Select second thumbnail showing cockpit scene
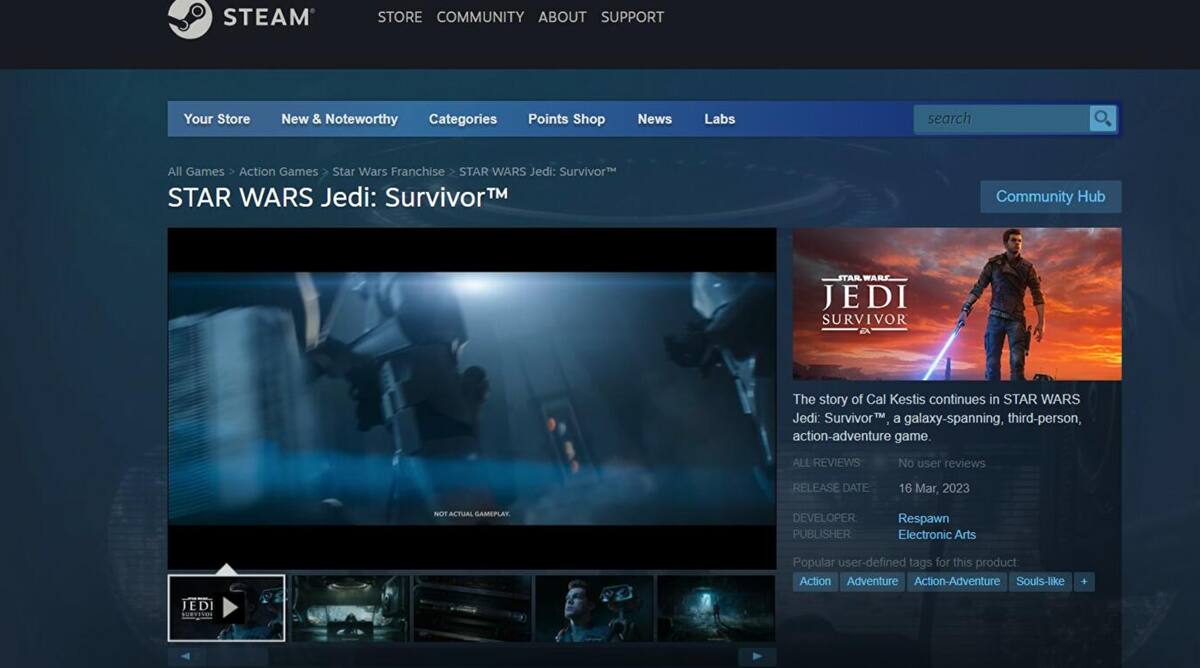 (350, 608)
